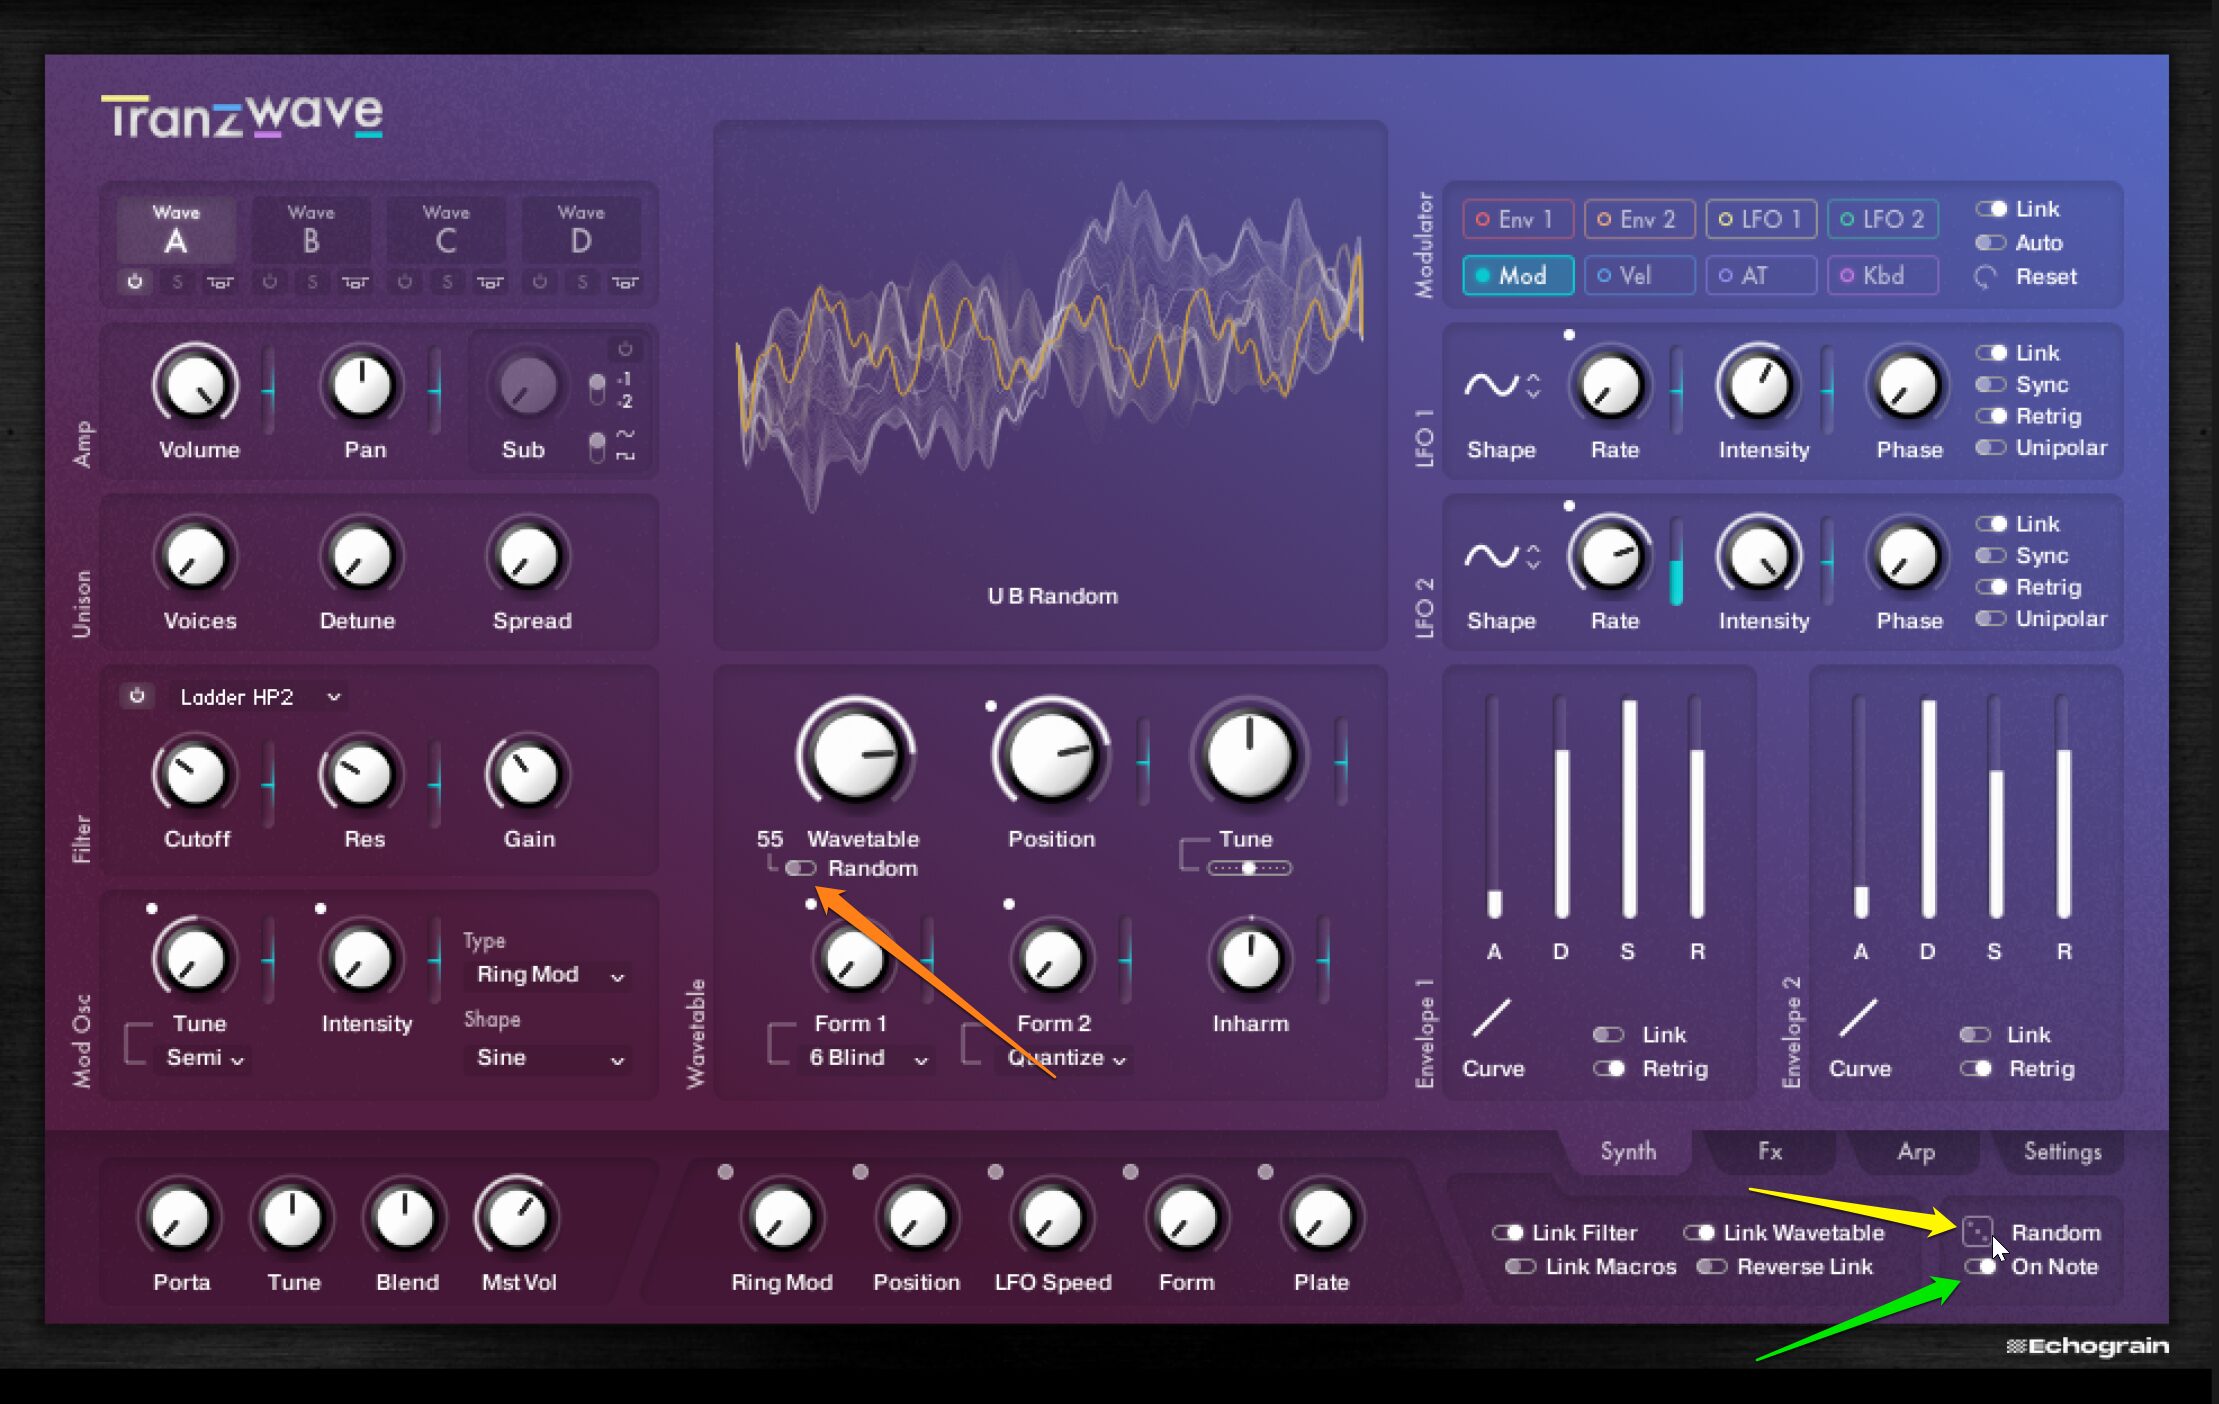Viewport: 2219px width, 1404px height.
Task: Click the LFO 1 Shape up/down stepper
Action: 1533,385
